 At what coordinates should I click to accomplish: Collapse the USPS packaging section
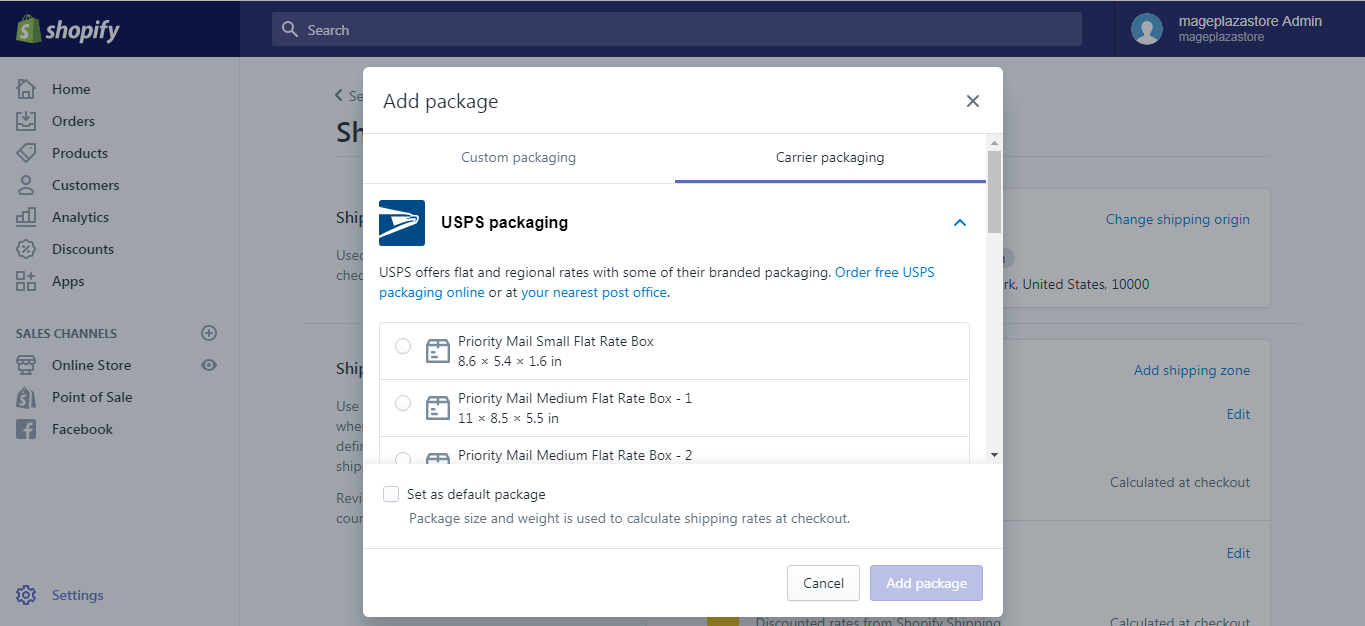point(960,222)
